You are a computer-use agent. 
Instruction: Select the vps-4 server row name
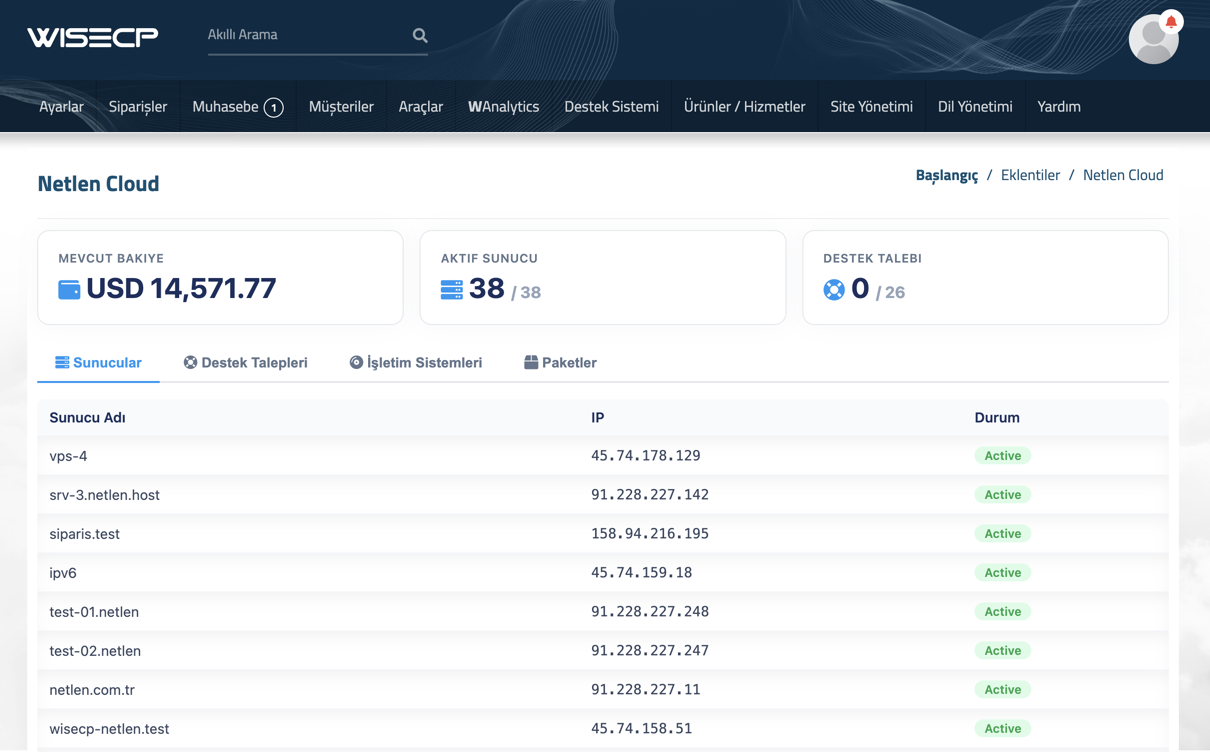[x=68, y=456]
